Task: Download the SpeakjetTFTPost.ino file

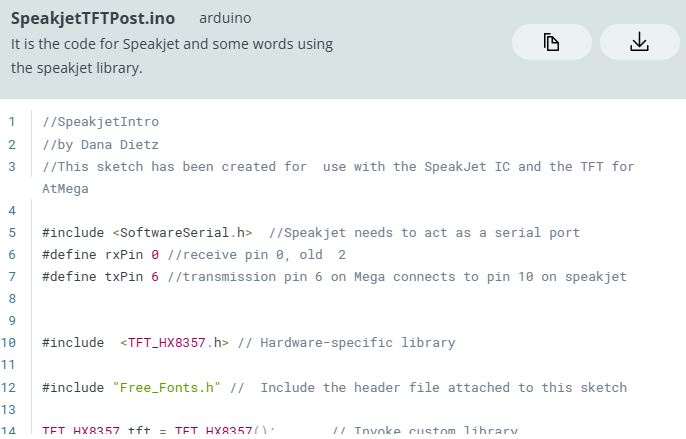Action: pyautogui.click(x=640, y=42)
